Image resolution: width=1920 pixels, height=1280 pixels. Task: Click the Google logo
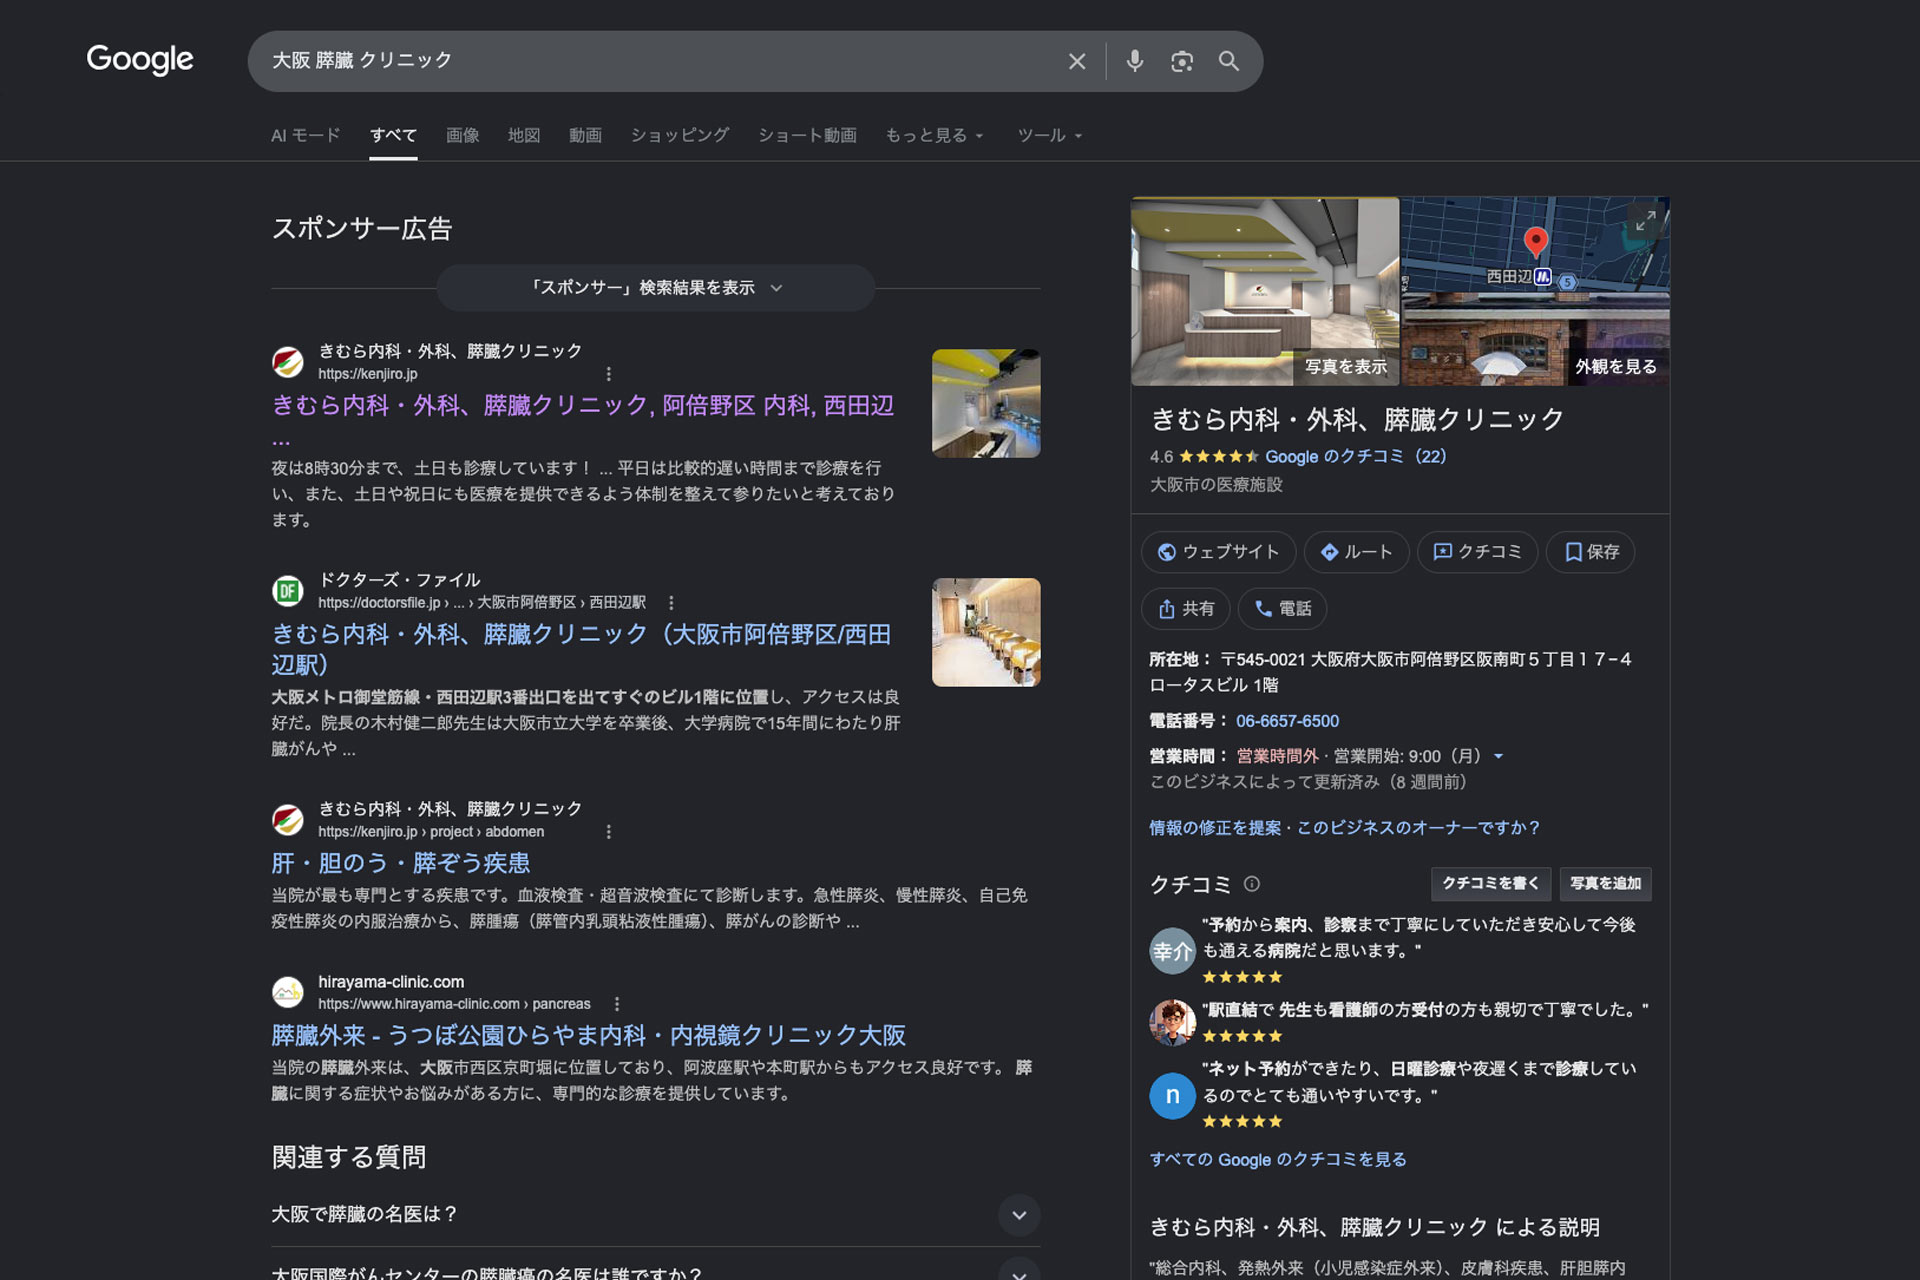tap(140, 60)
